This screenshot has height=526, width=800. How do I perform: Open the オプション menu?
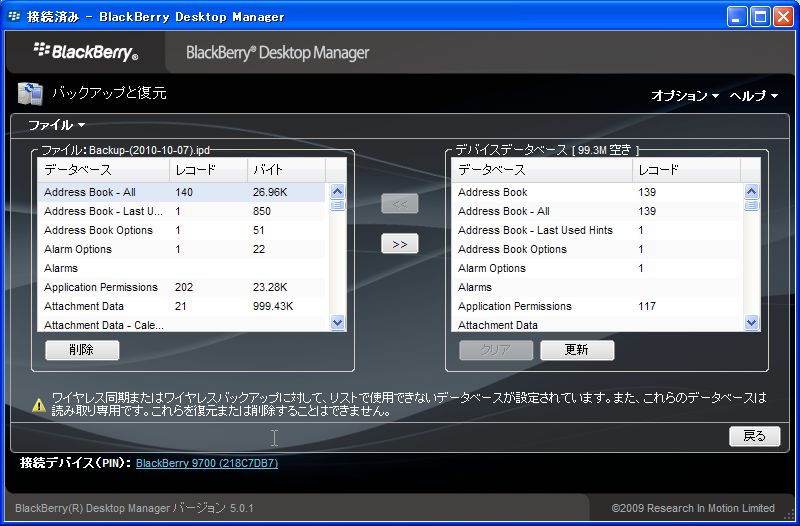click(x=685, y=96)
